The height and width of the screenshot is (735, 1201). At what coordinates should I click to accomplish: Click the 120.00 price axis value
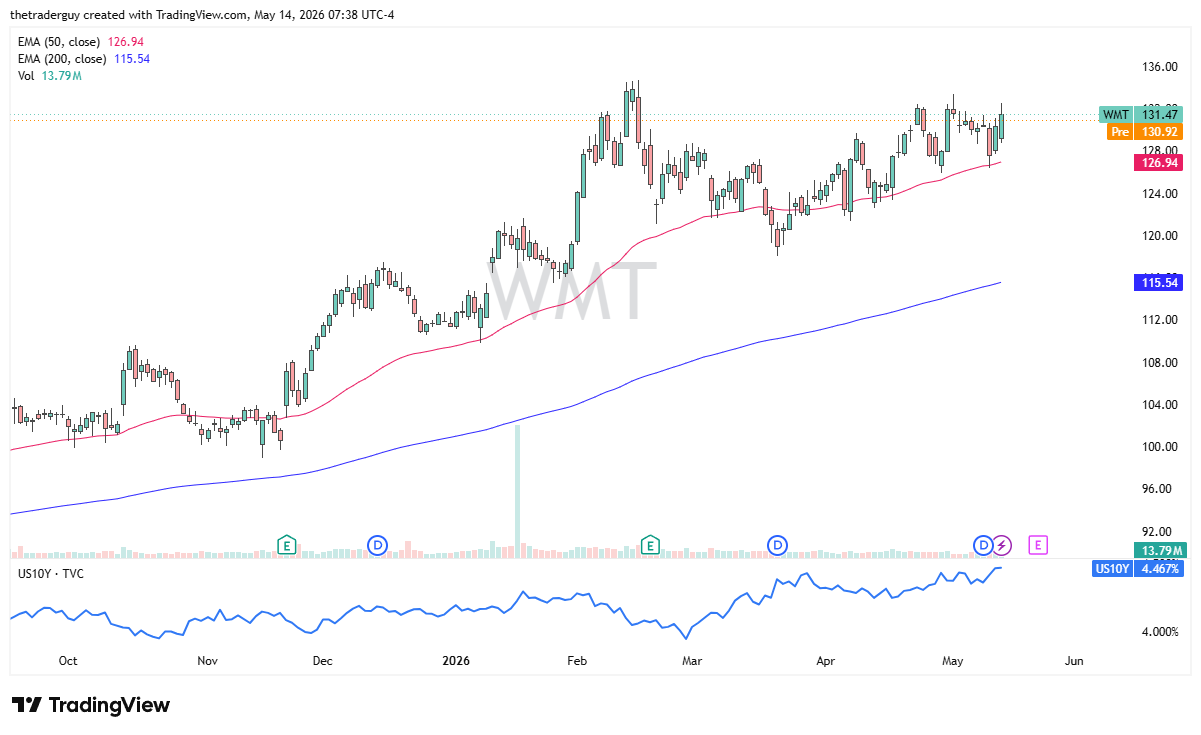[x=1160, y=236]
